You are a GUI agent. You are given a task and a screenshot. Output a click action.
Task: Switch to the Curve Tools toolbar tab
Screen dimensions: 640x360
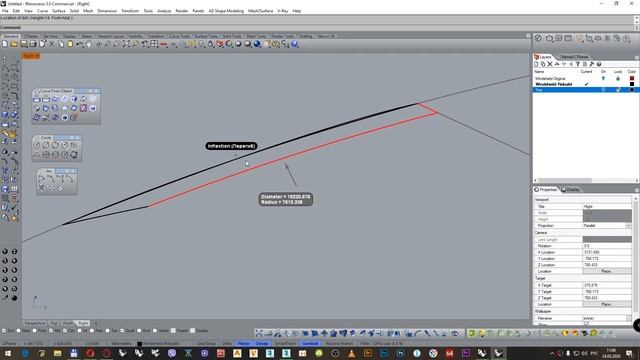point(180,36)
